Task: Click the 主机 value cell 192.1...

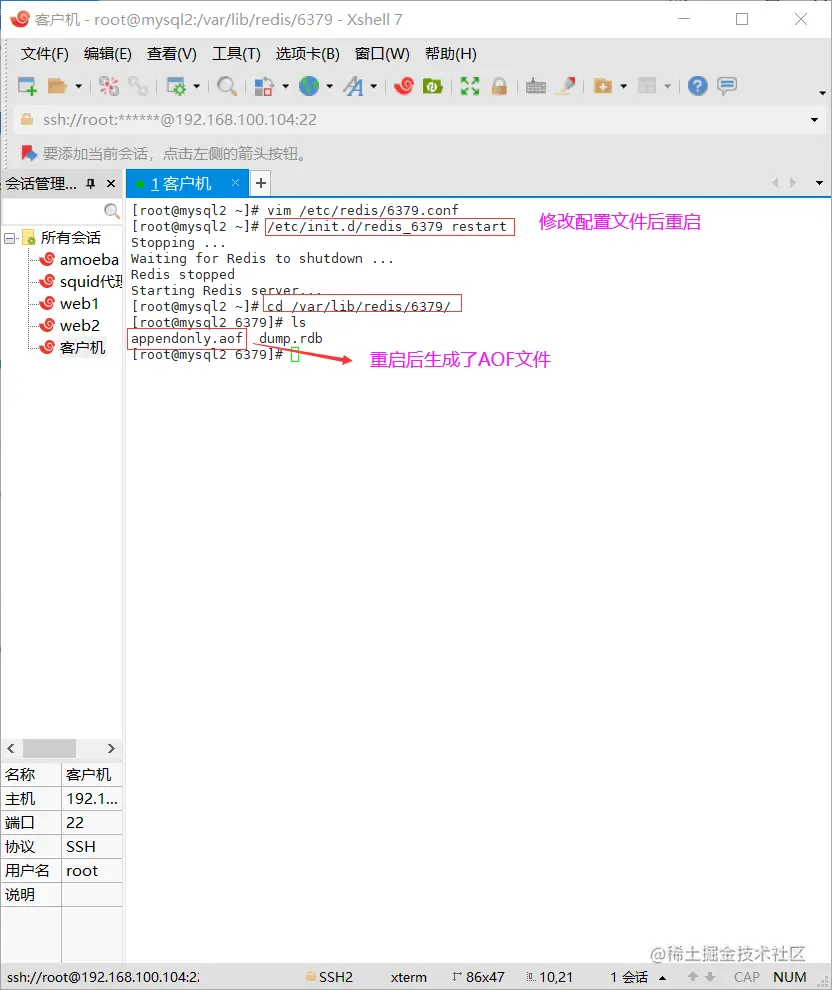Action: 92,799
